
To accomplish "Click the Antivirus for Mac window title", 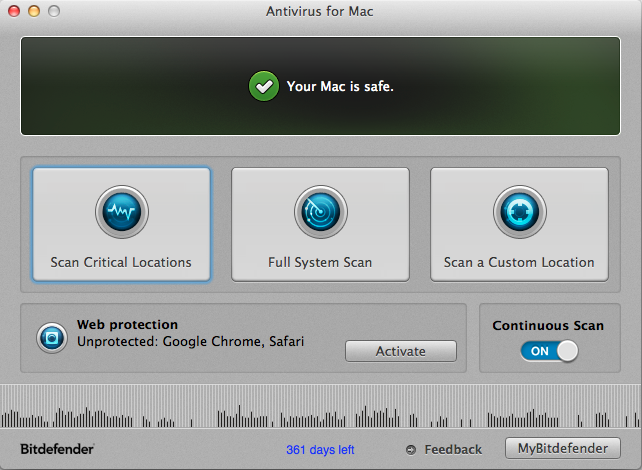I will [x=319, y=11].
